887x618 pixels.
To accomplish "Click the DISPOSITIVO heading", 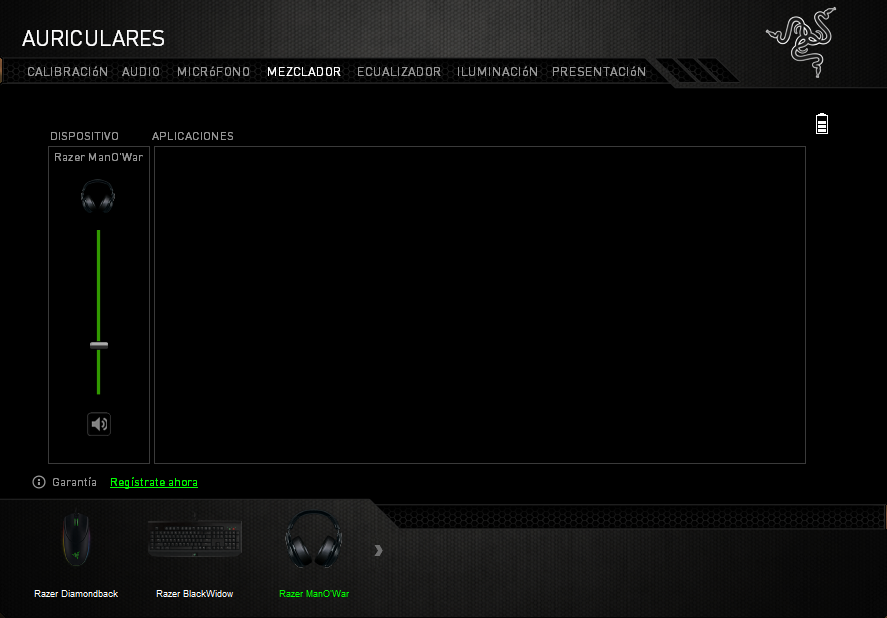I will pyautogui.click(x=84, y=136).
